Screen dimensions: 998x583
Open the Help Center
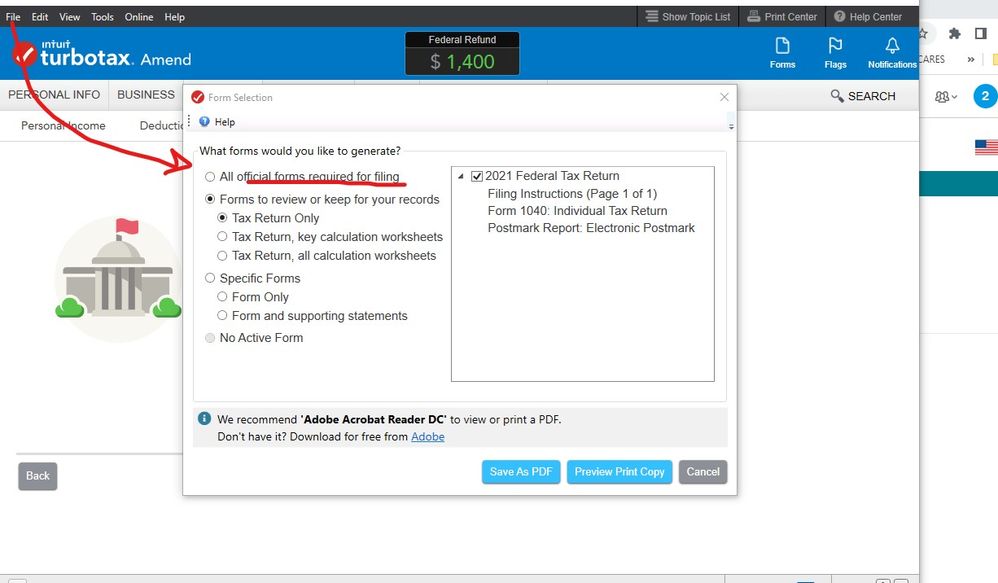pyautogui.click(x=868, y=17)
